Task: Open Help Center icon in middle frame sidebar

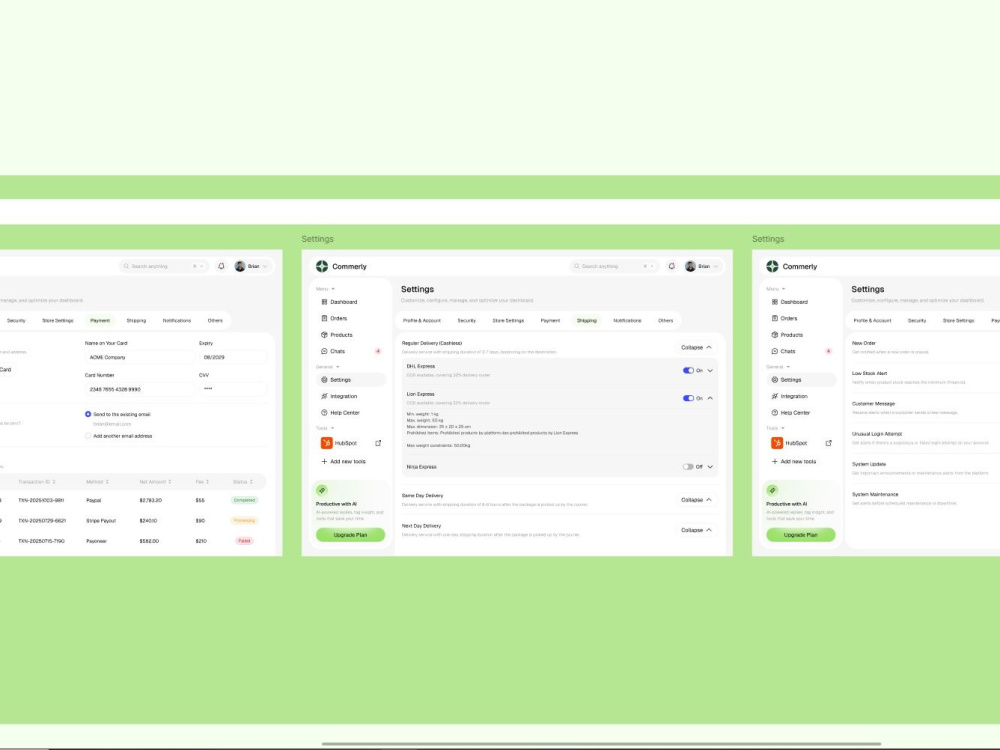Action: coord(324,413)
